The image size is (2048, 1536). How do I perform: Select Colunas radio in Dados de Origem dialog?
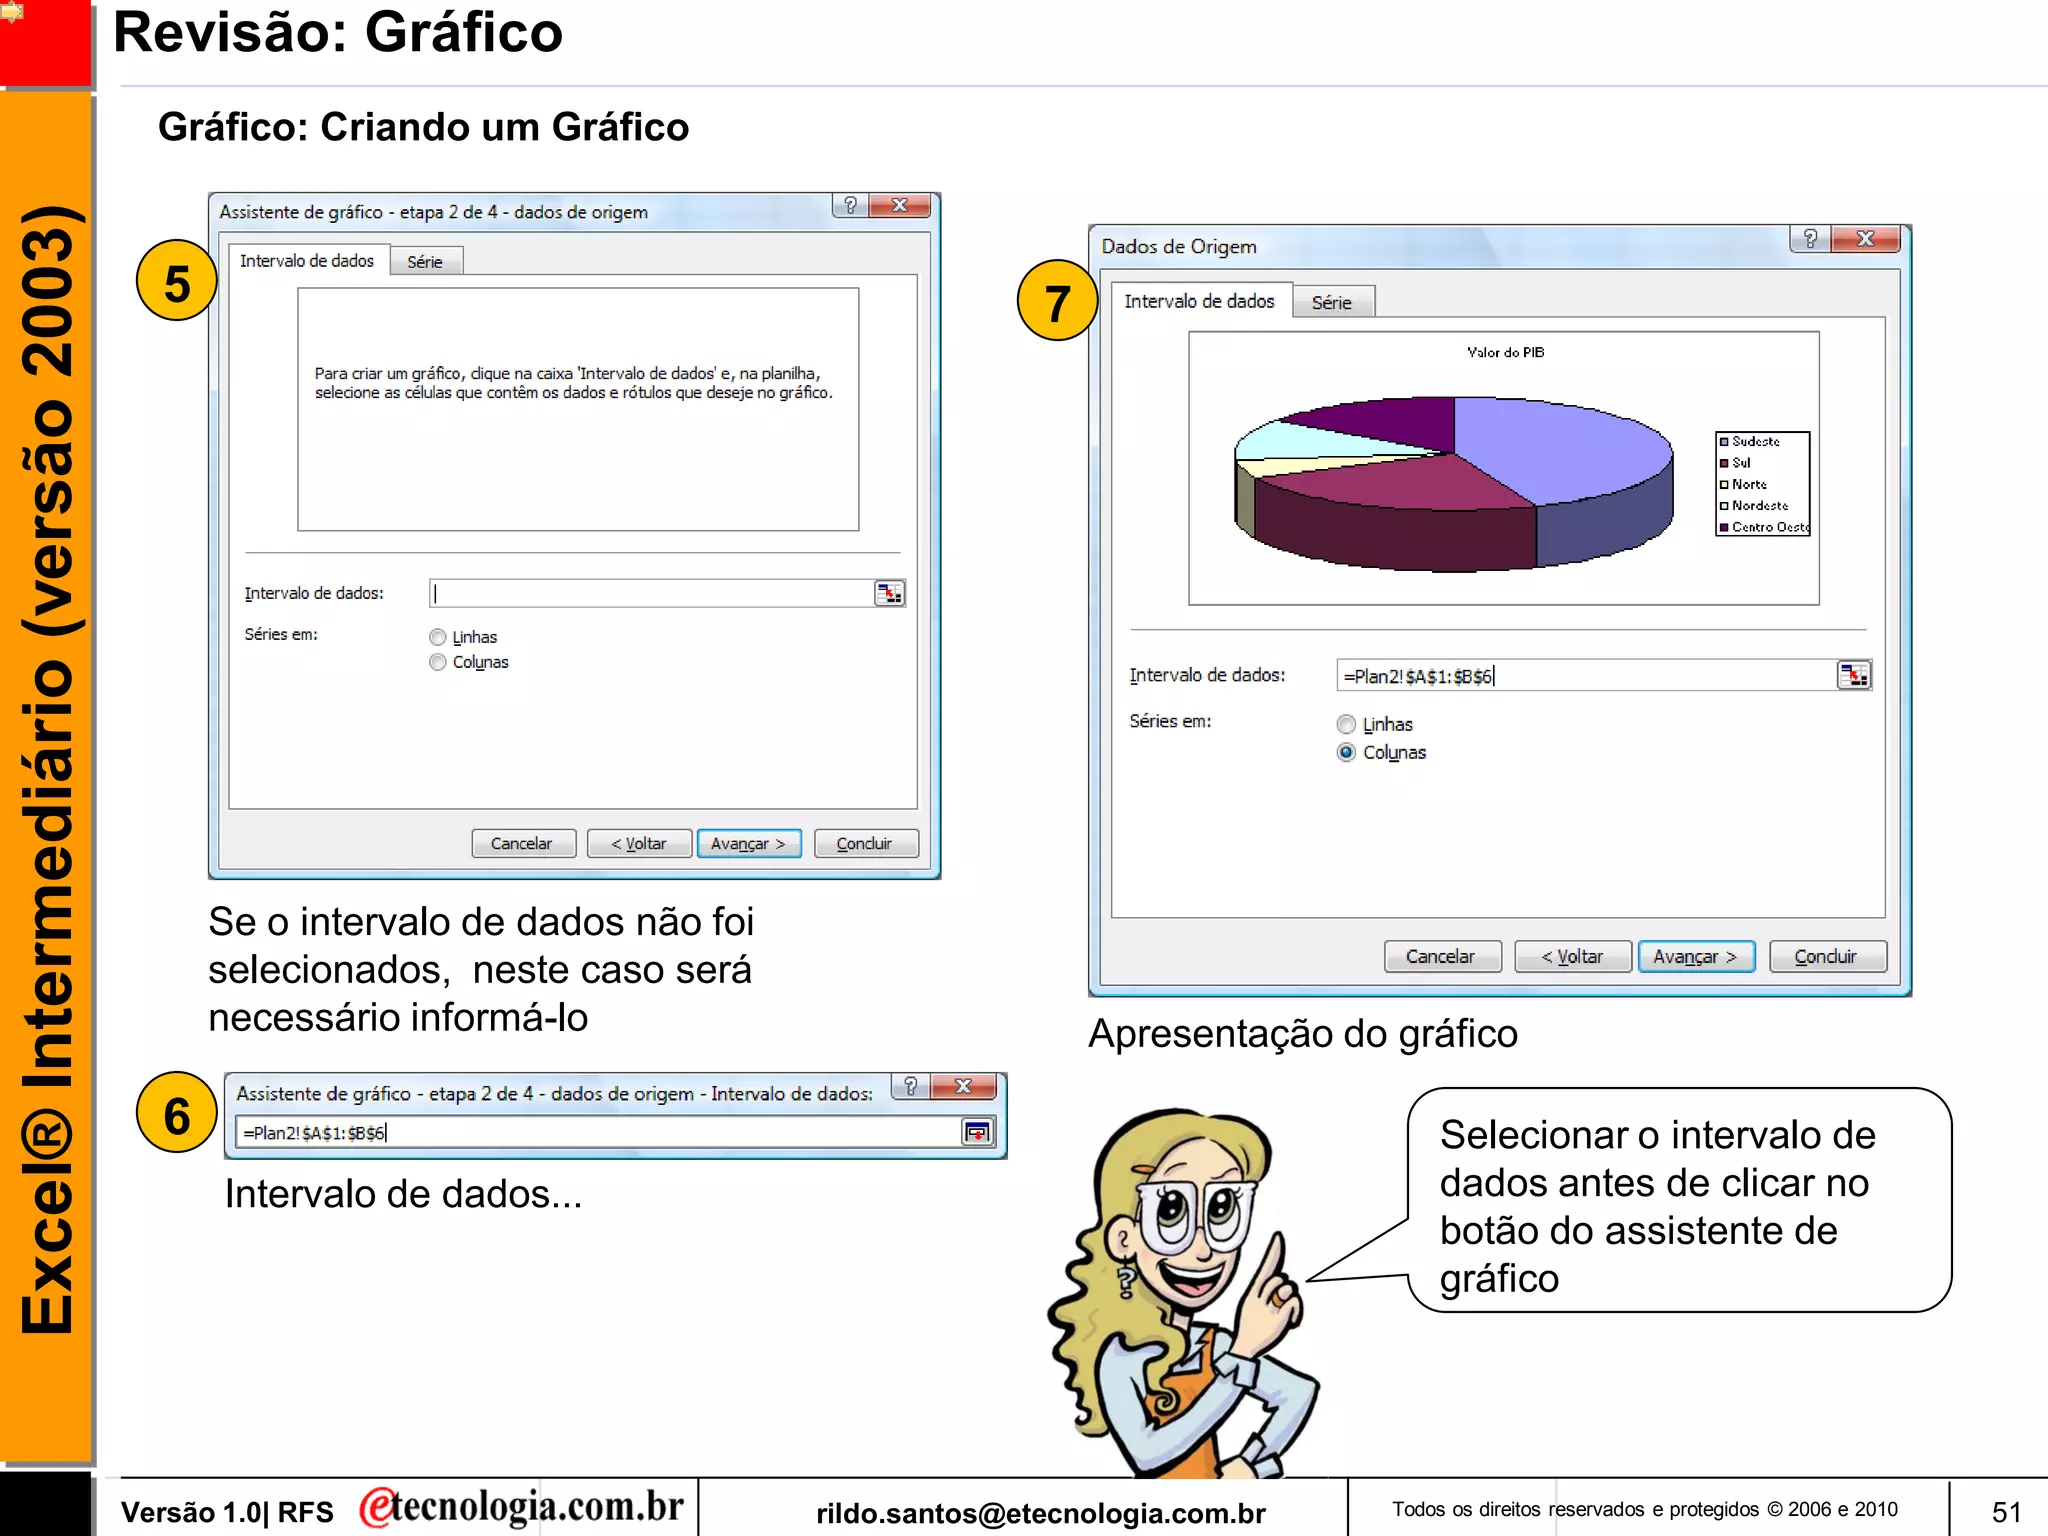tap(1346, 752)
